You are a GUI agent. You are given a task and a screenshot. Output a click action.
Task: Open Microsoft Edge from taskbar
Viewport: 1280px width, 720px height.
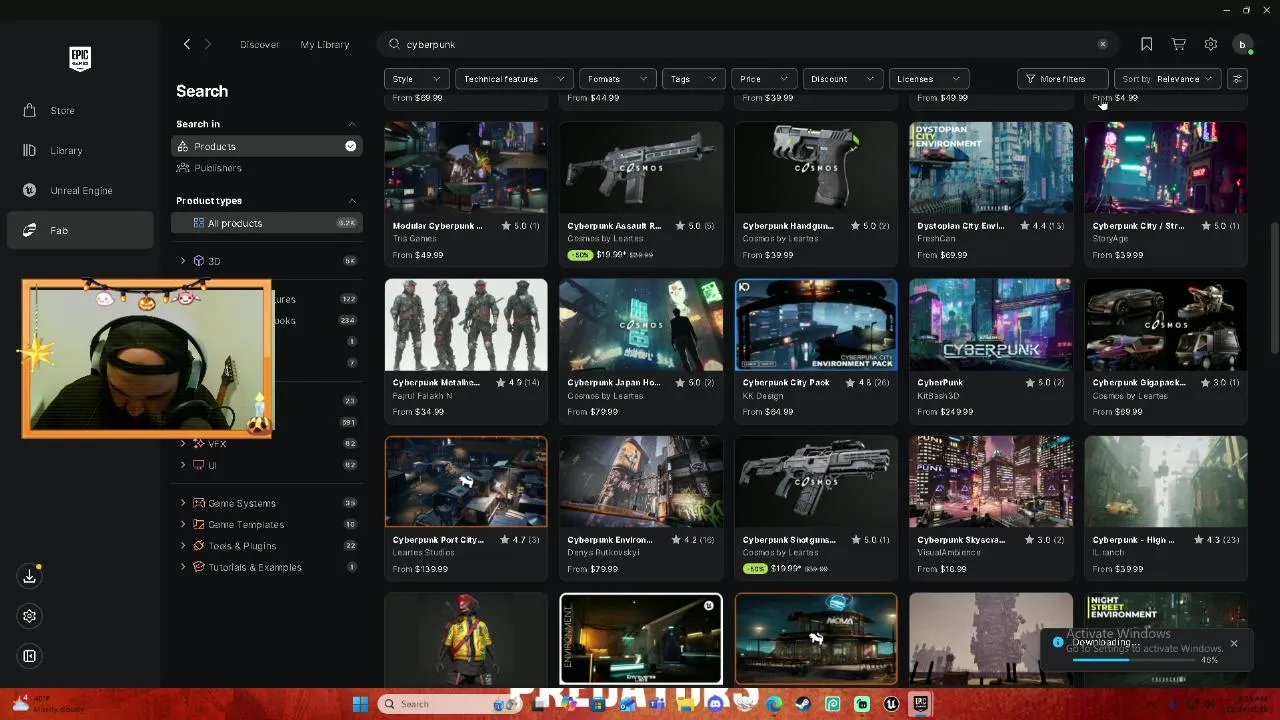pyautogui.click(x=774, y=704)
